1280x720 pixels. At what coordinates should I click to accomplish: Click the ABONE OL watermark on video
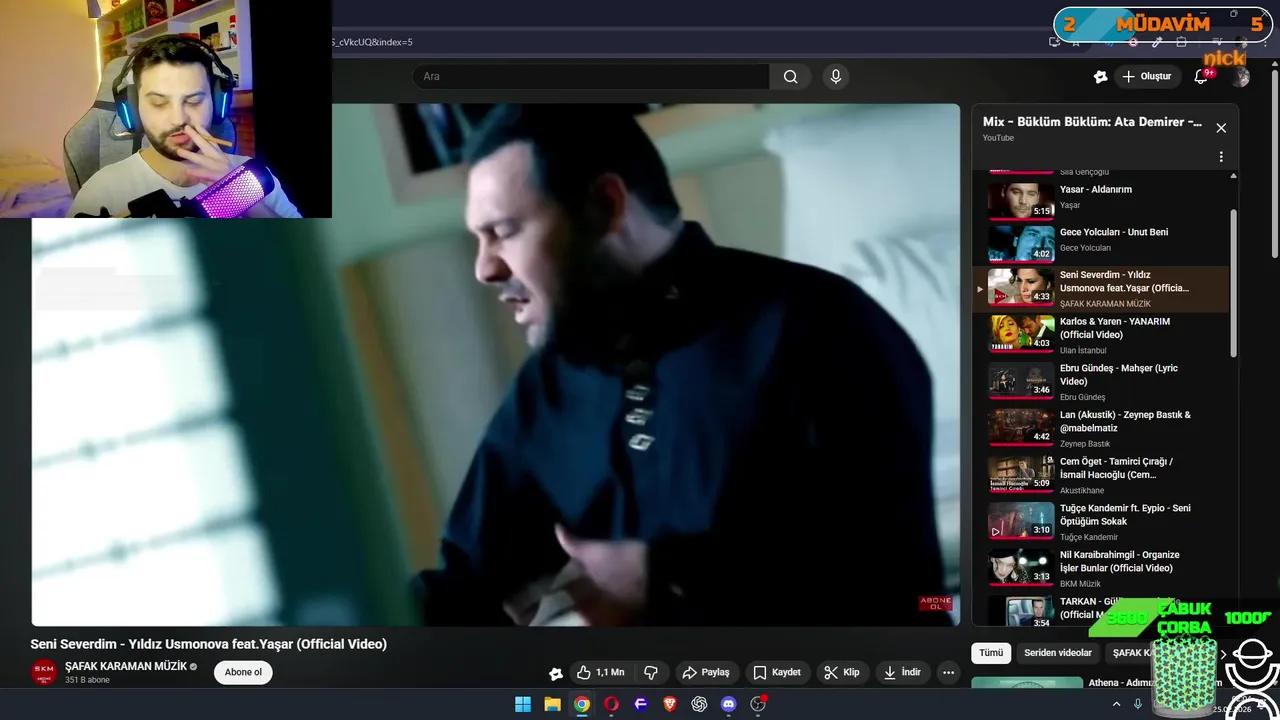click(934, 603)
